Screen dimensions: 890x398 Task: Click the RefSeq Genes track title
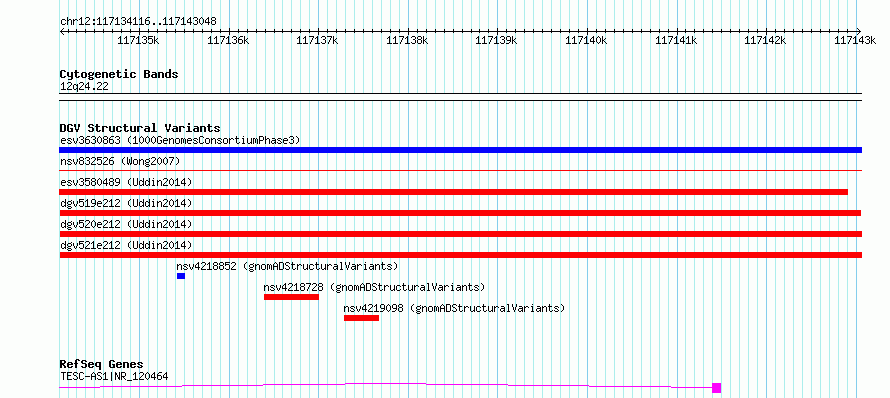point(101,365)
